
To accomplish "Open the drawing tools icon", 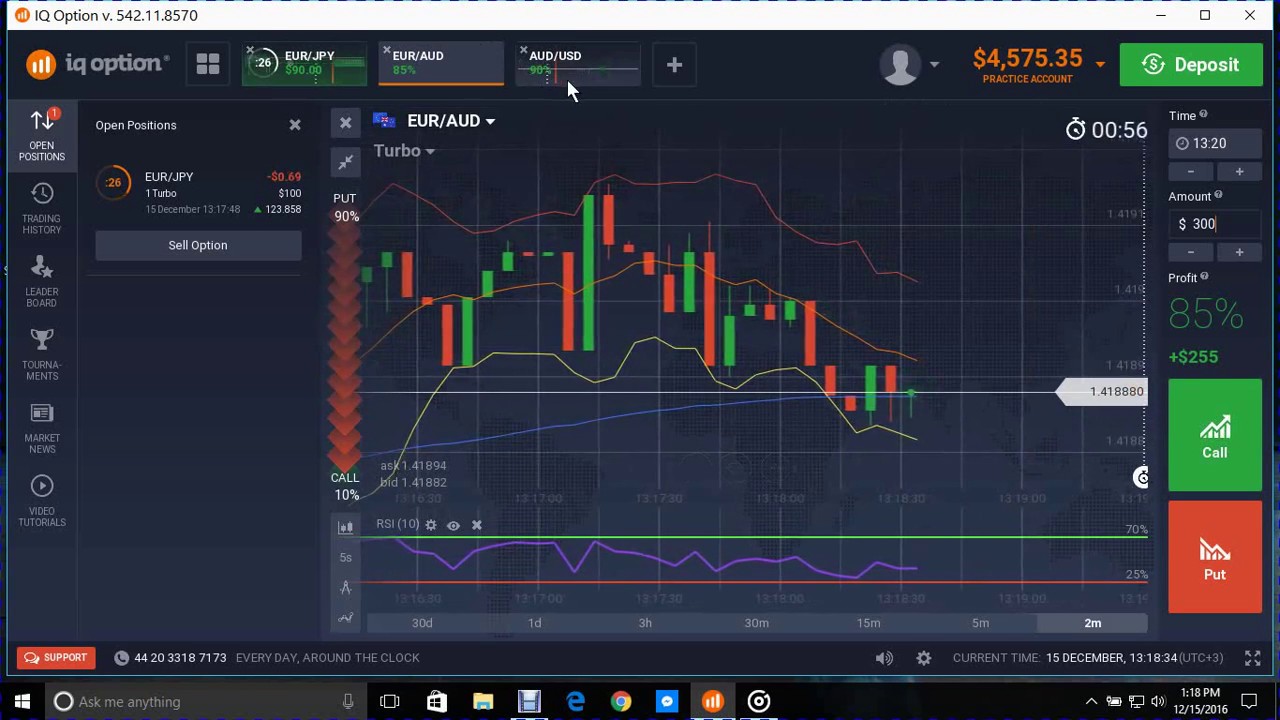I will pos(345,587).
